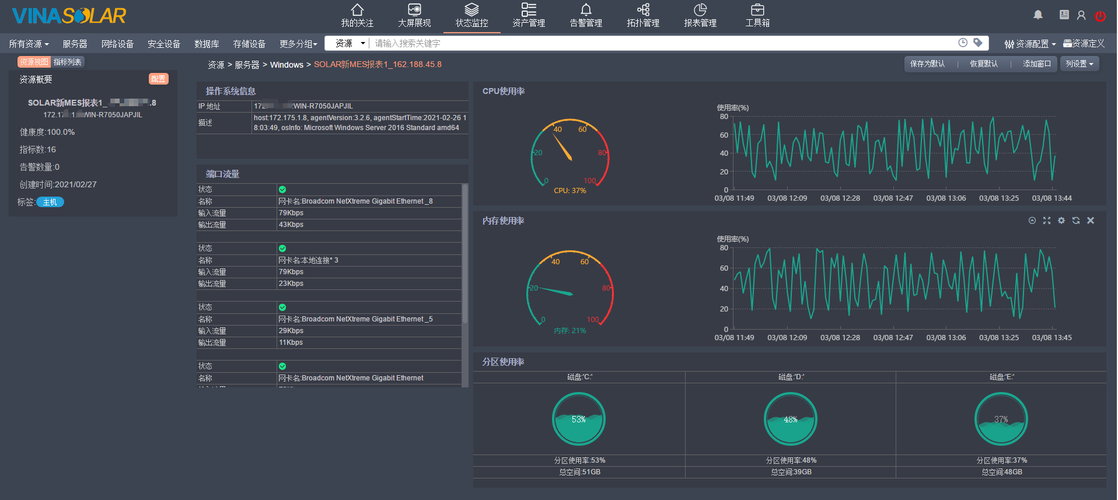Click the 分区使用率:48% cell
This screenshot has width=1118, height=500.
(791, 460)
